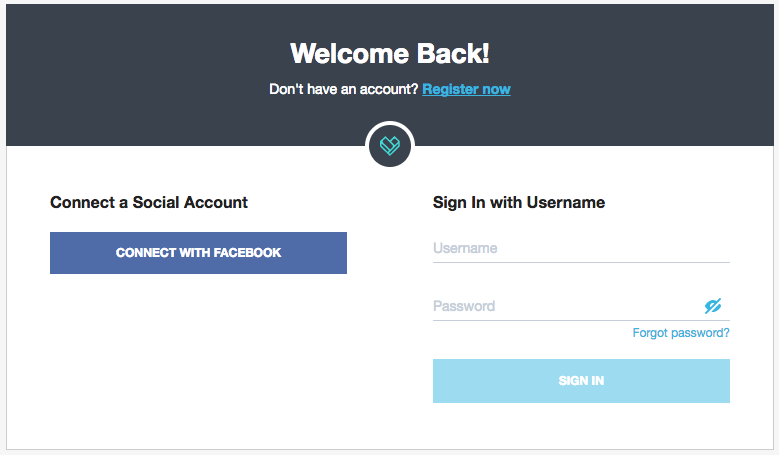
Task: Click the Sign In with Username heading
Action: point(518,202)
